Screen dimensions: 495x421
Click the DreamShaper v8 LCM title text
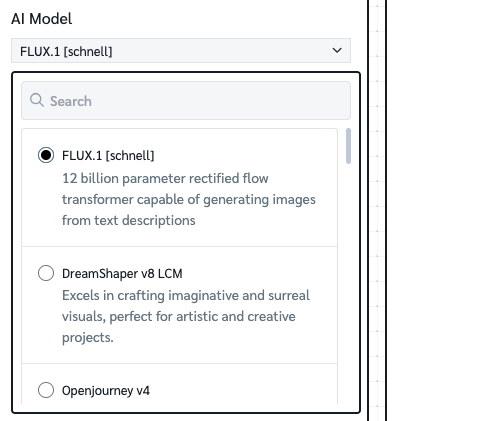[x=122, y=274]
